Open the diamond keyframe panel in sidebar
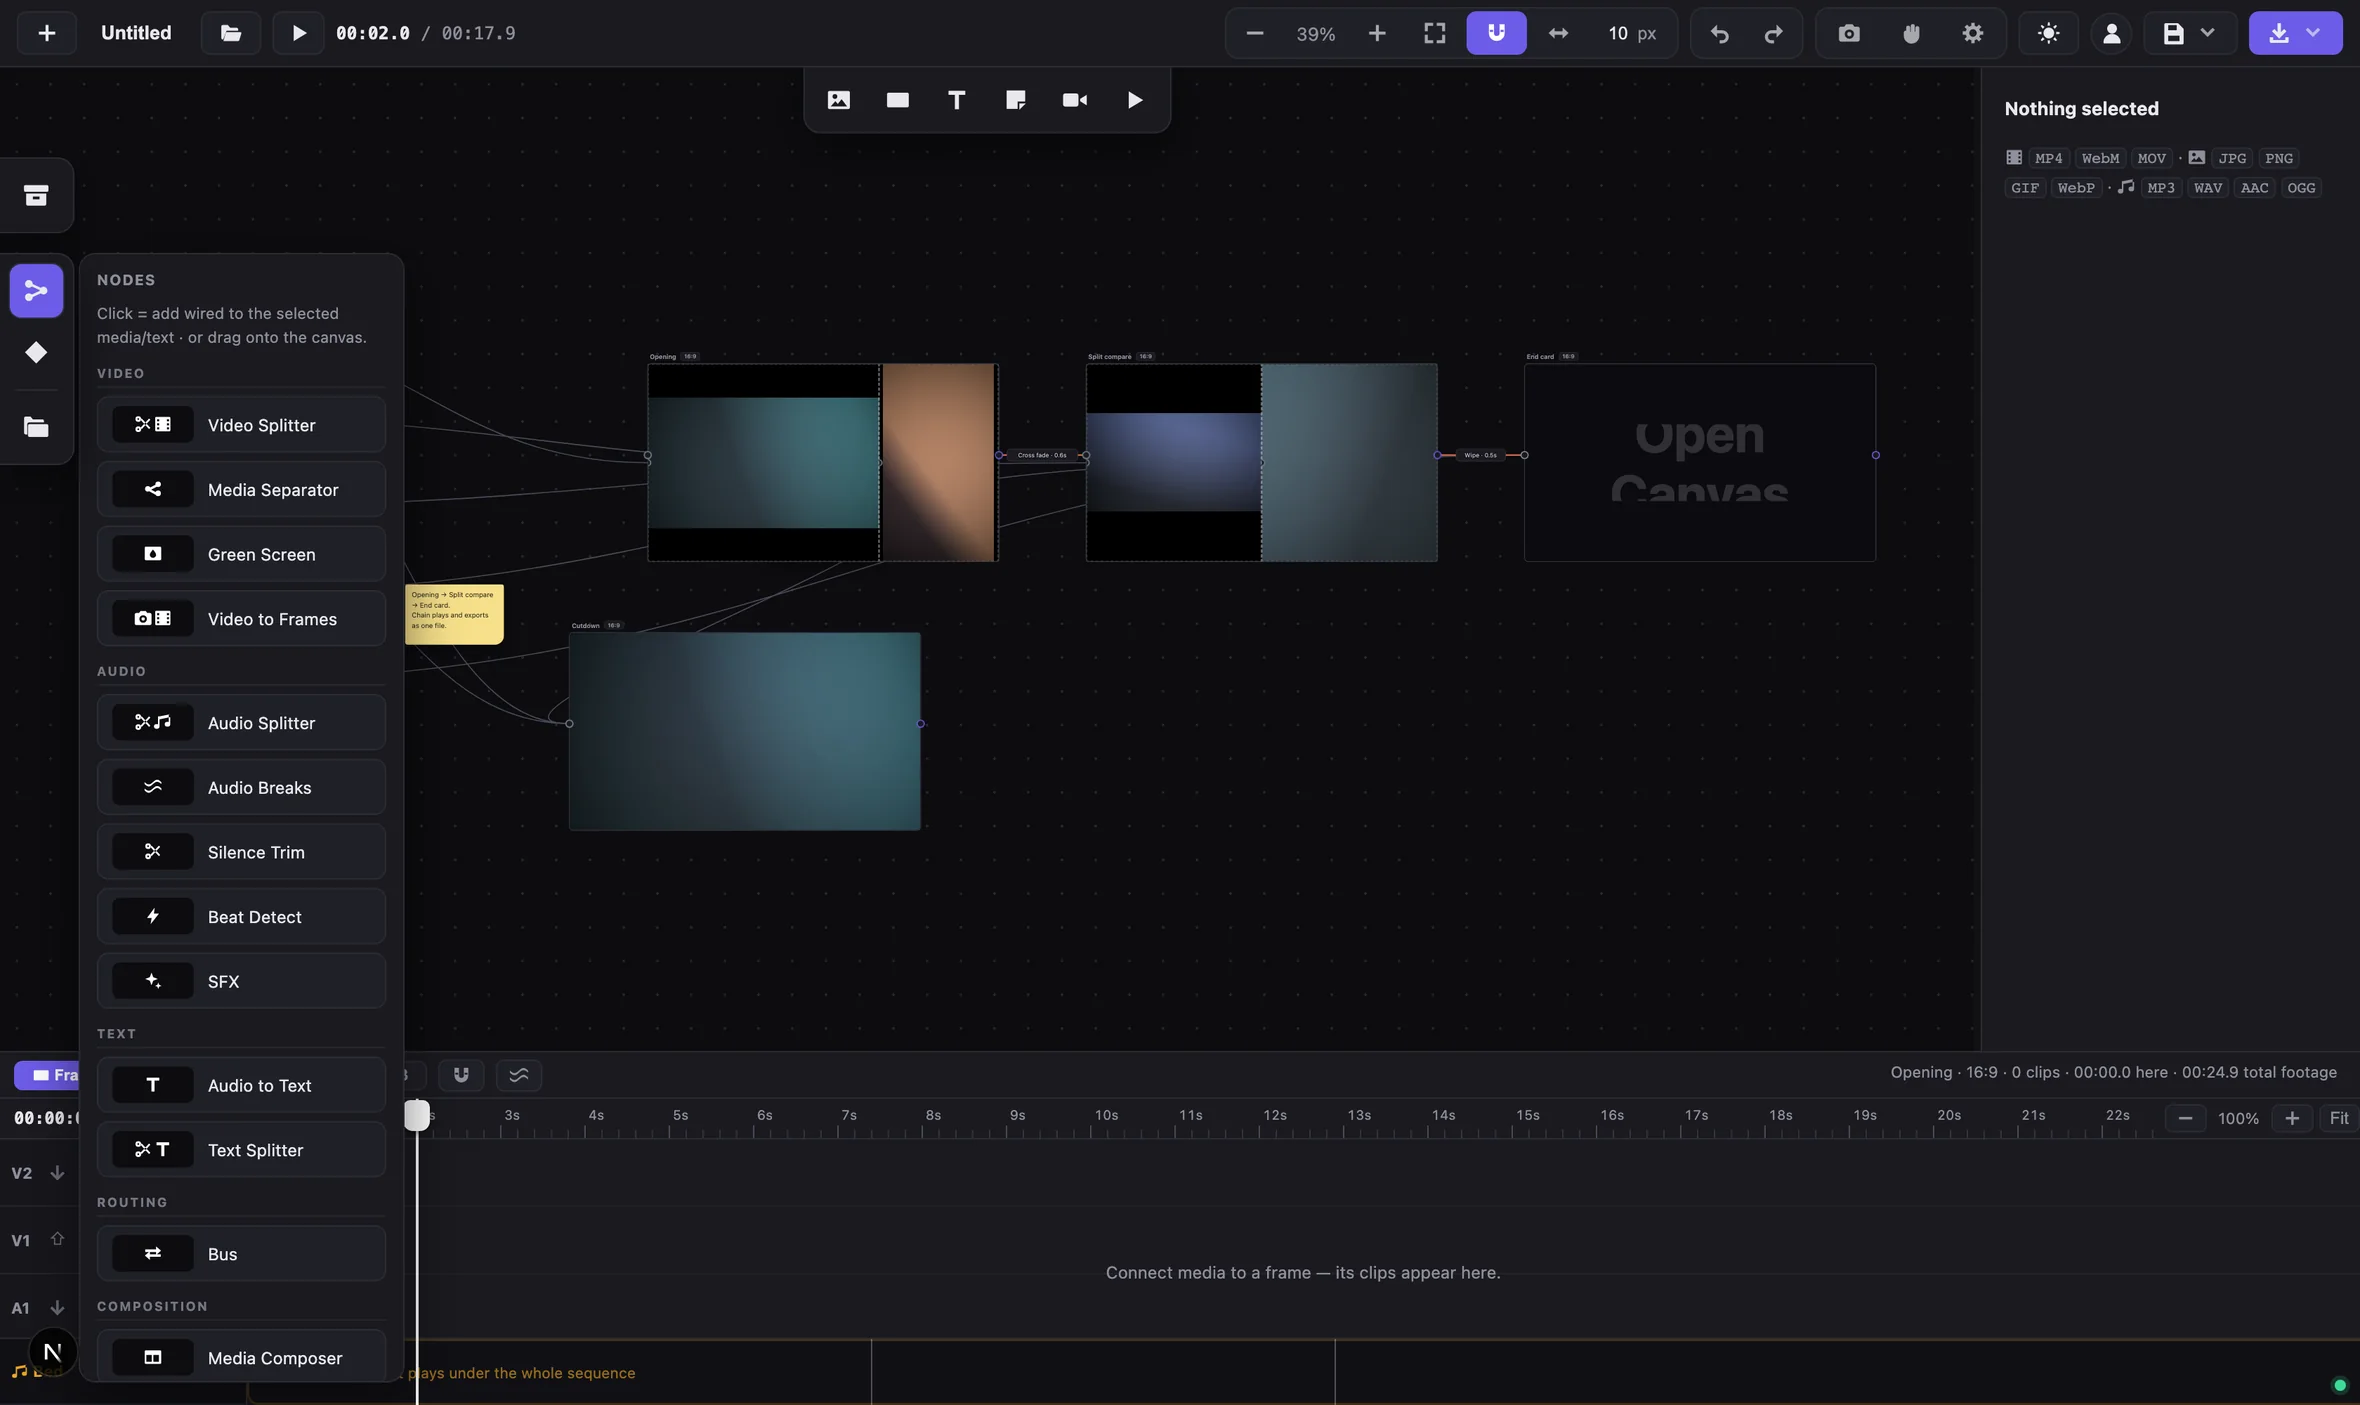 click(x=36, y=352)
